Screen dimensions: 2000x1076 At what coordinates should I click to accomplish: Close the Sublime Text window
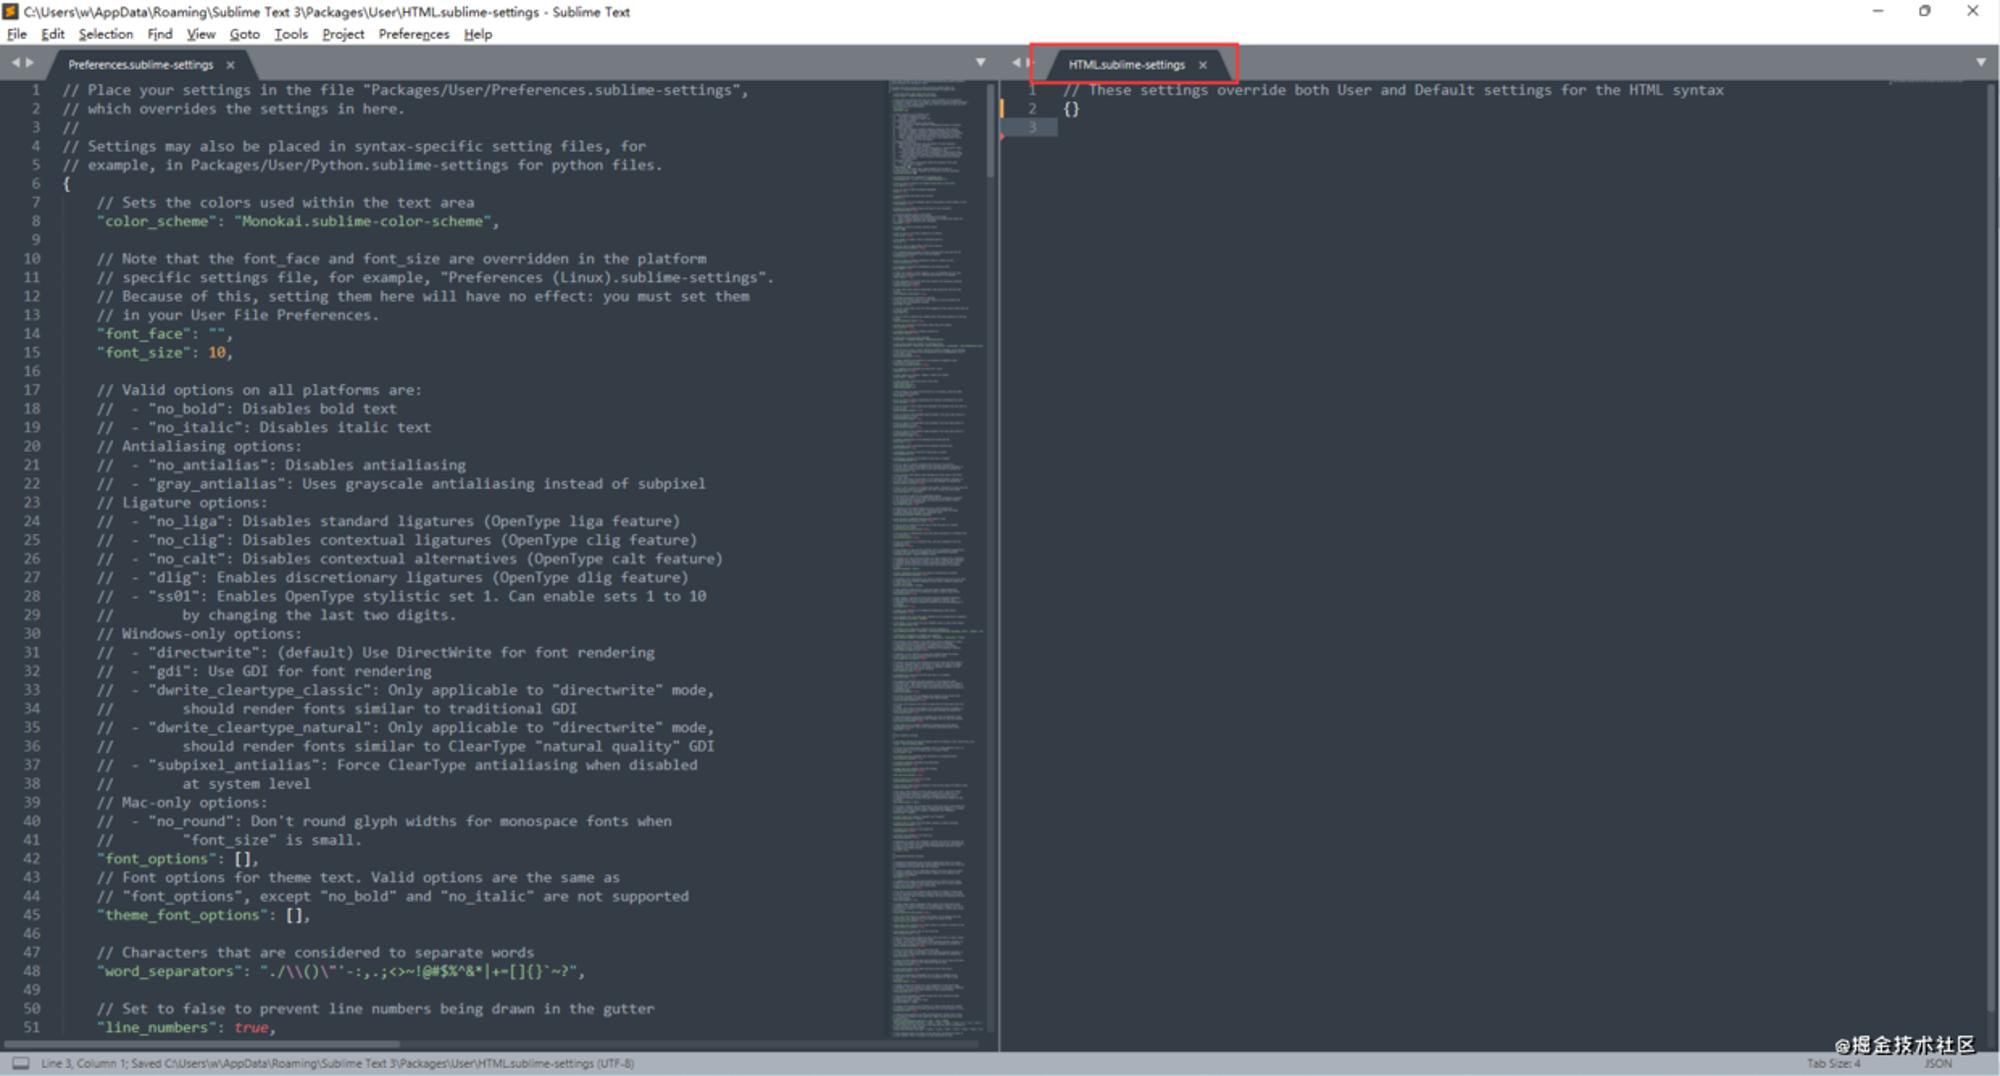pos(1973,11)
